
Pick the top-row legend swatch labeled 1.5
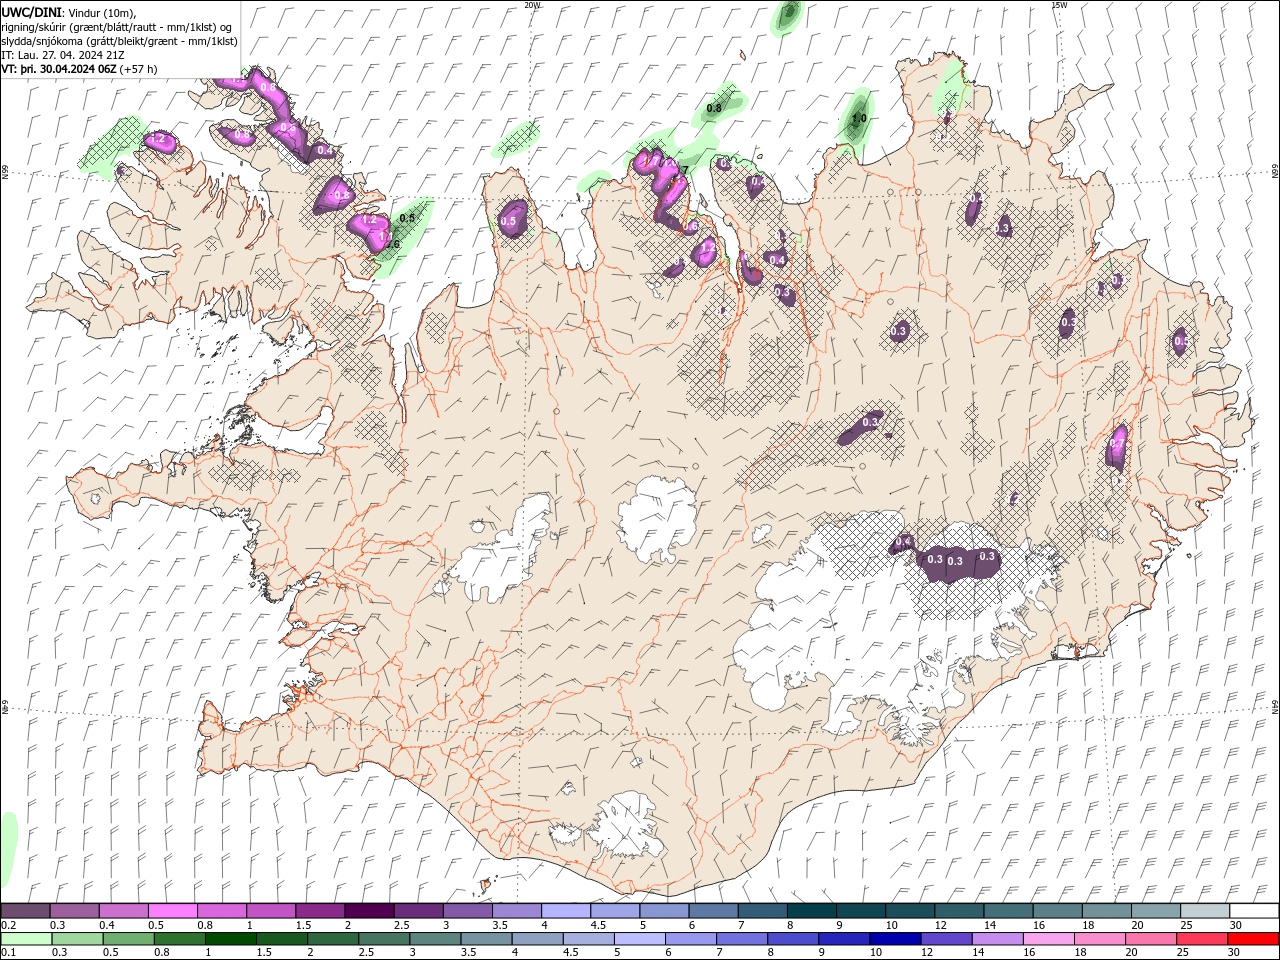(320, 911)
